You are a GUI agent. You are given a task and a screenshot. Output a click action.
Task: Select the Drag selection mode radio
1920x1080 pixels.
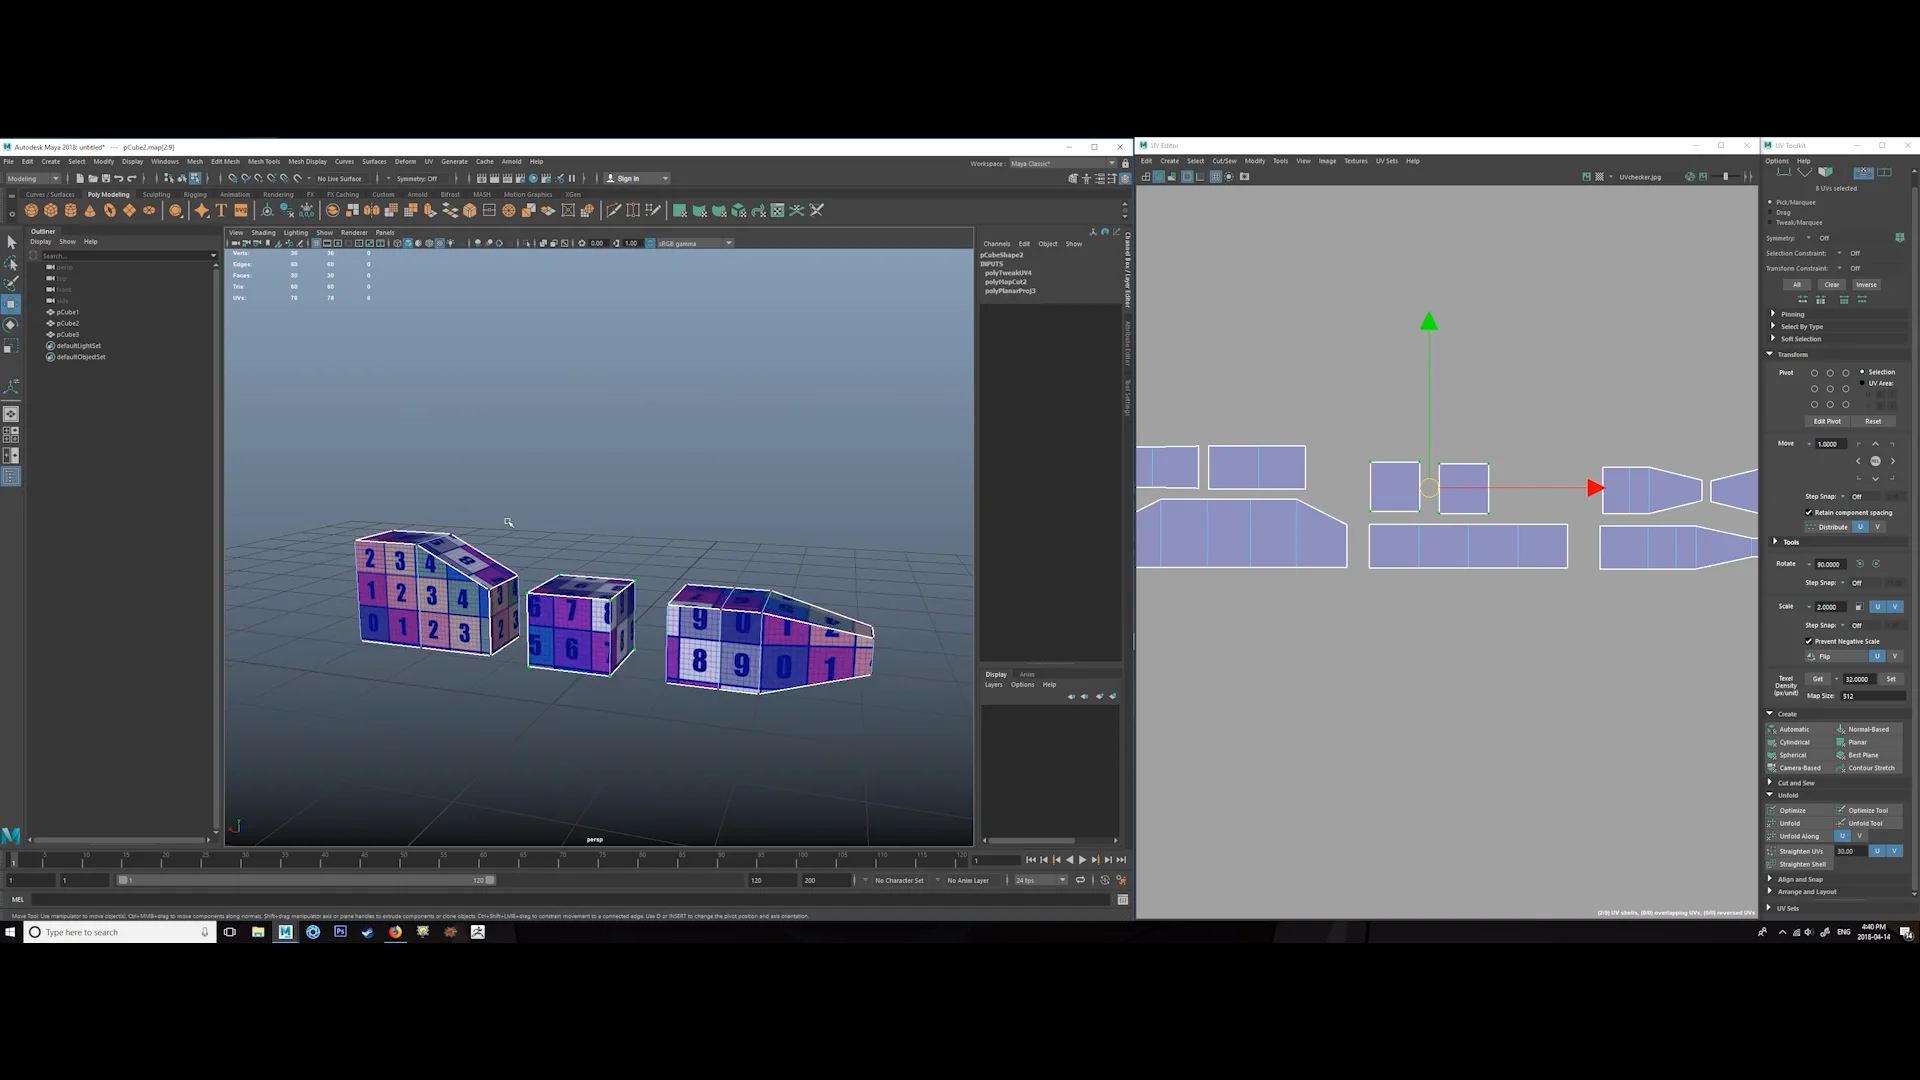(x=1770, y=212)
